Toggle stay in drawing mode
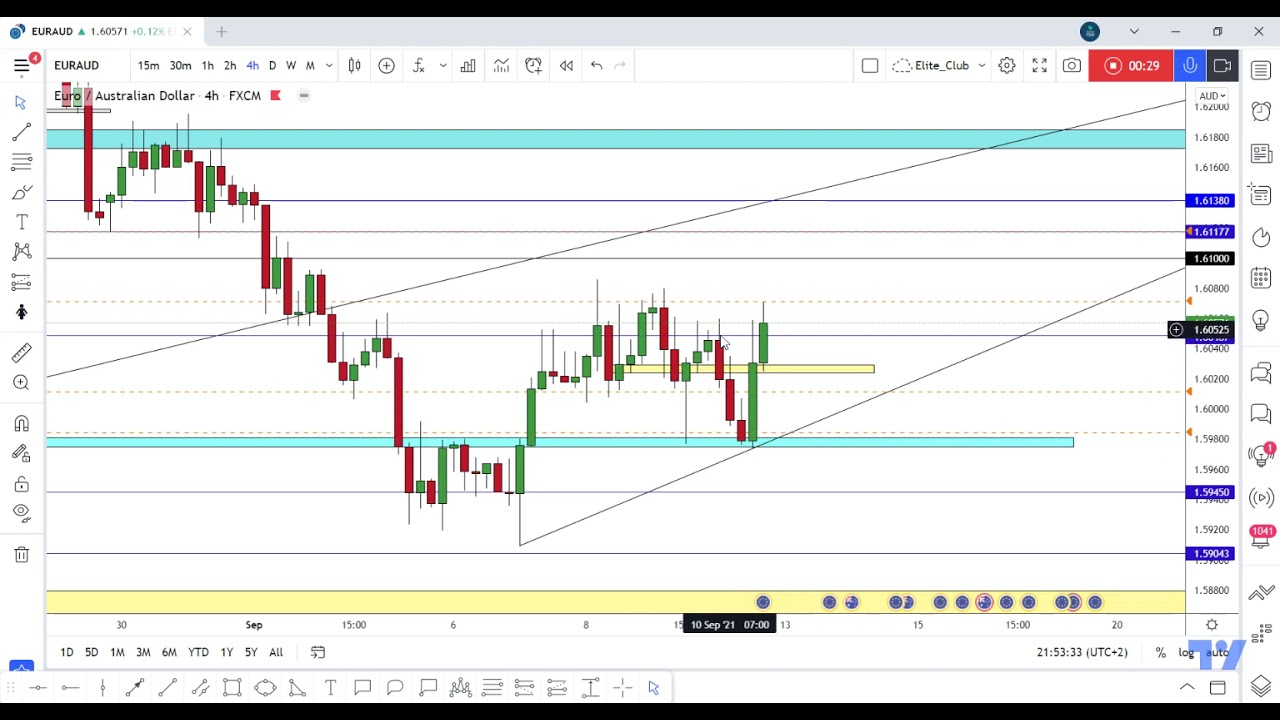The image size is (1280, 720). pyautogui.click(x=21, y=454)
